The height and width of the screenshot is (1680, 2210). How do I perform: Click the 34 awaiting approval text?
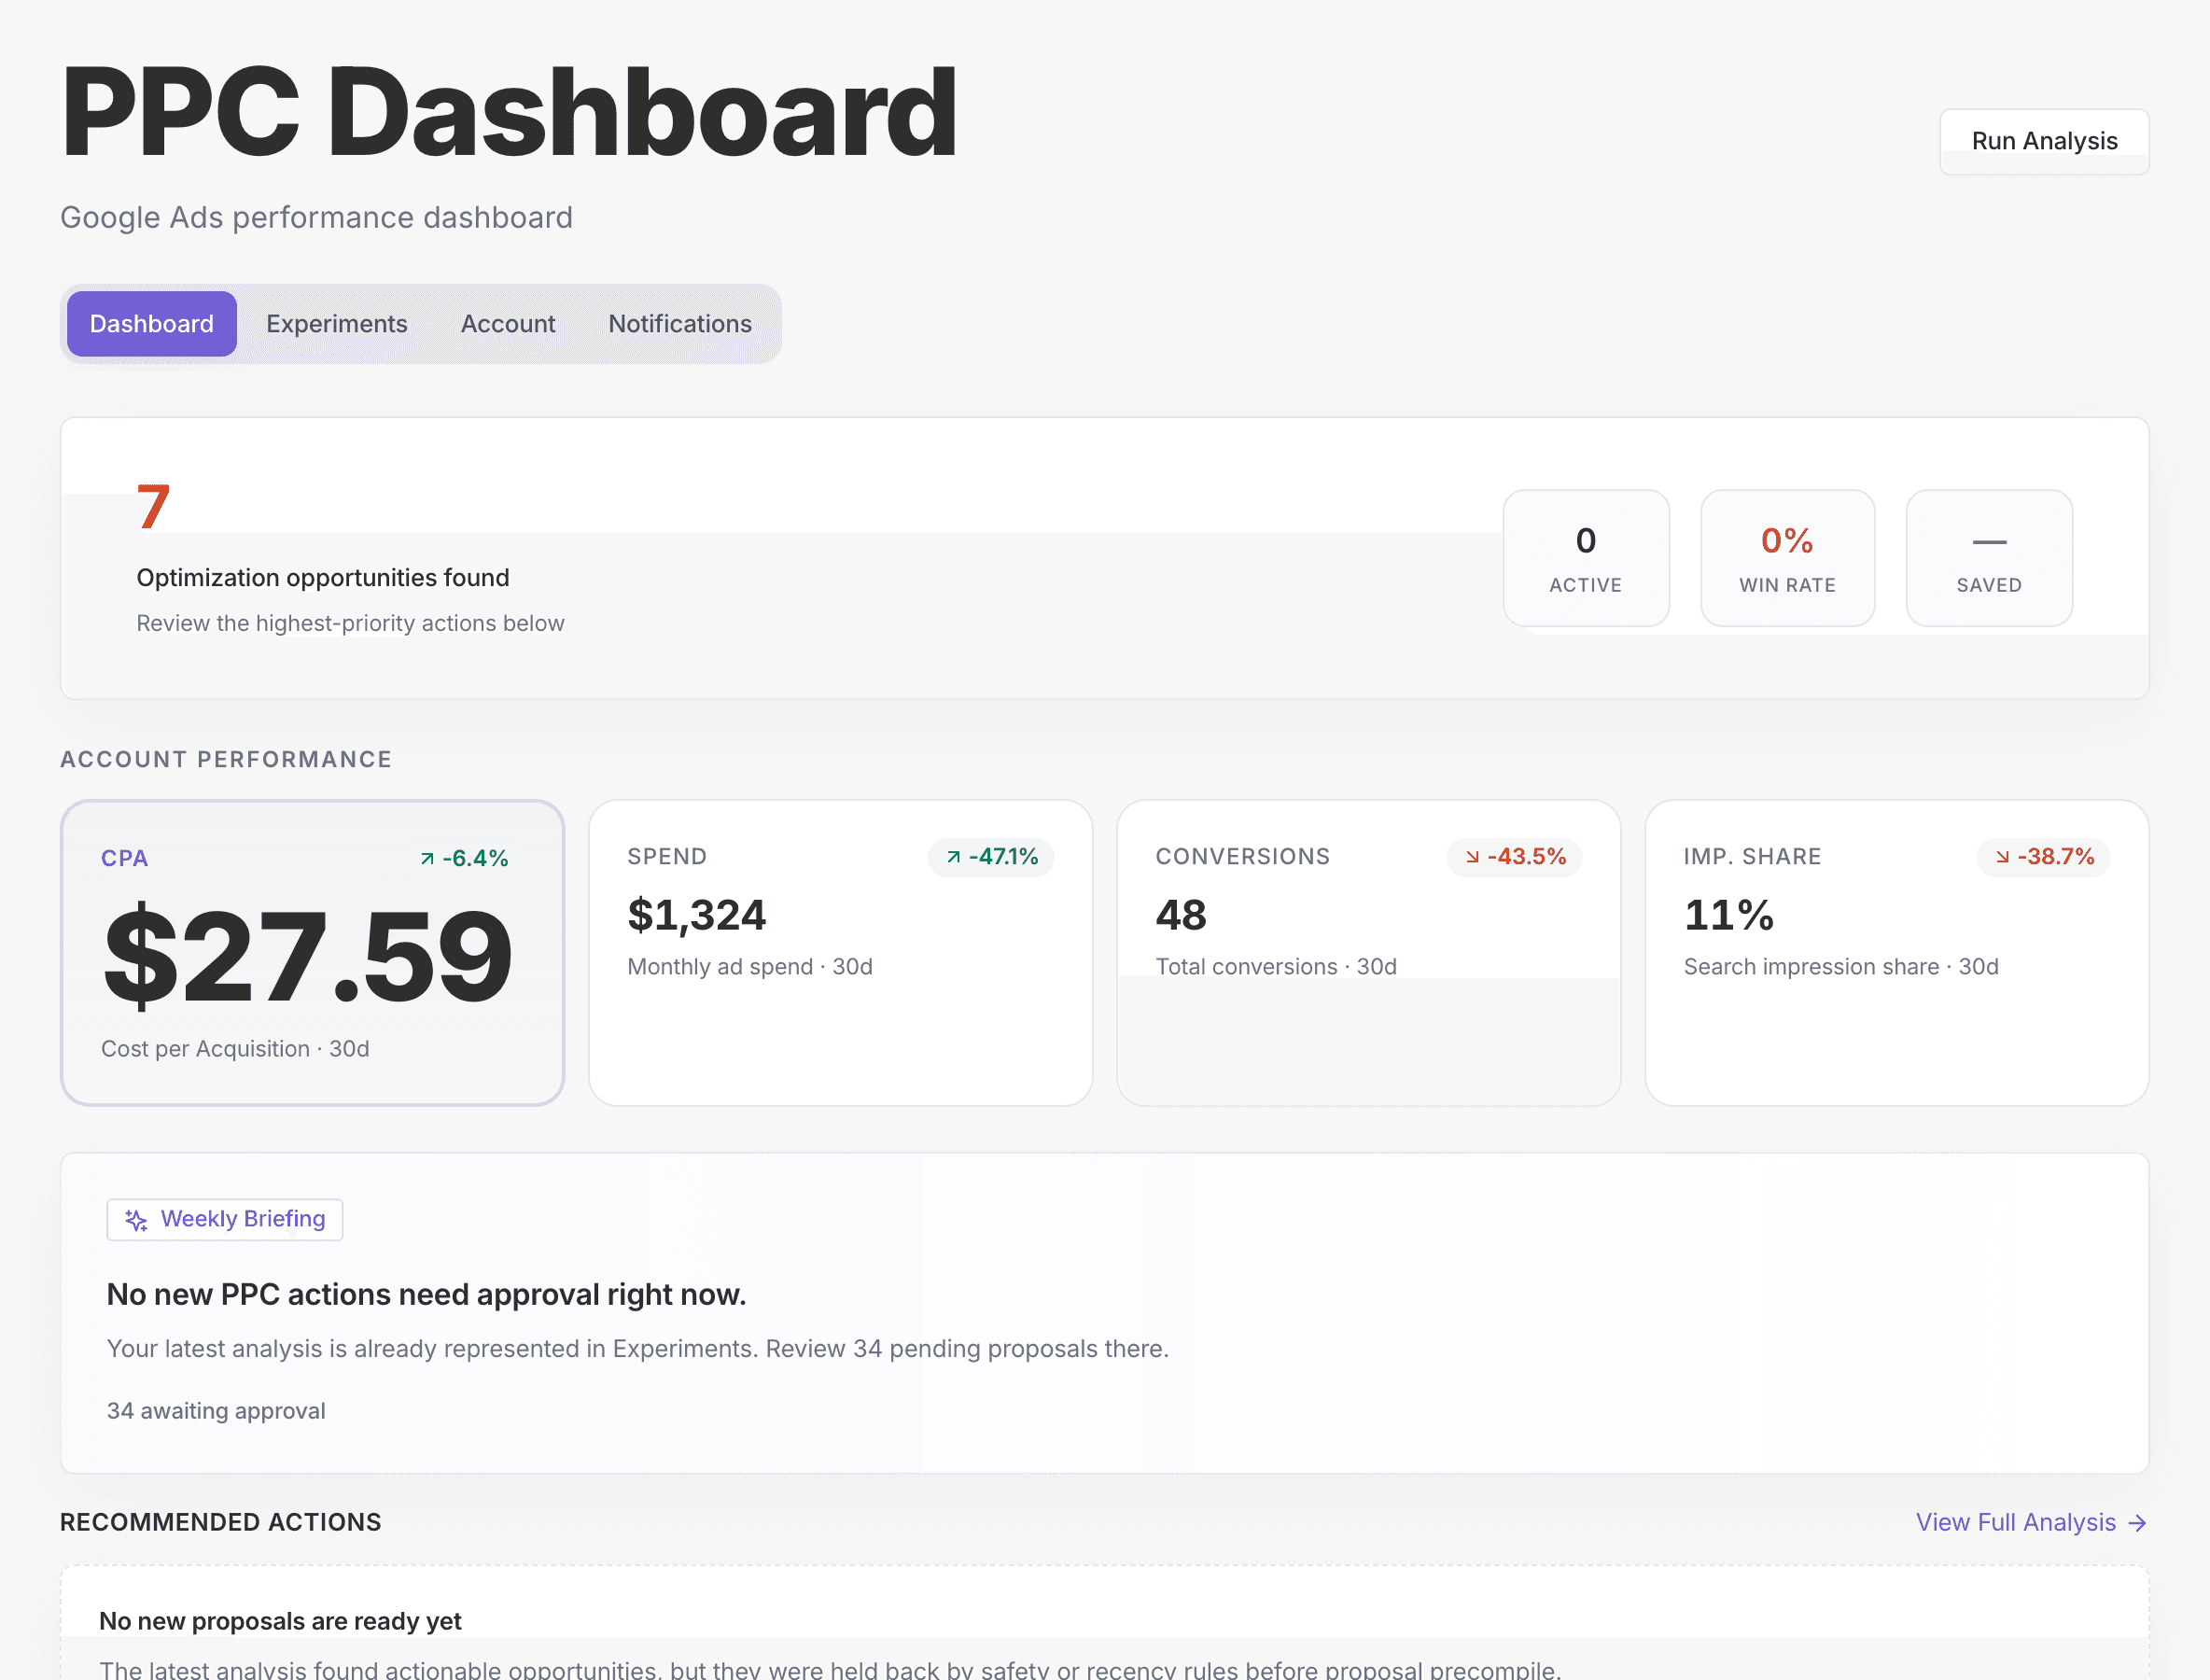(216, 1411)
